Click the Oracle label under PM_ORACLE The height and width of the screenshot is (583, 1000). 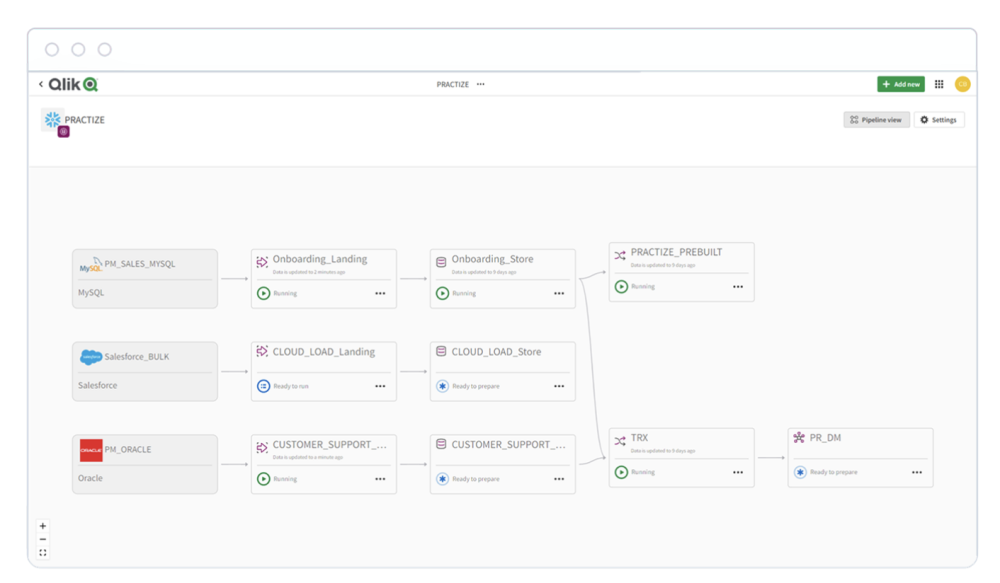90,478
